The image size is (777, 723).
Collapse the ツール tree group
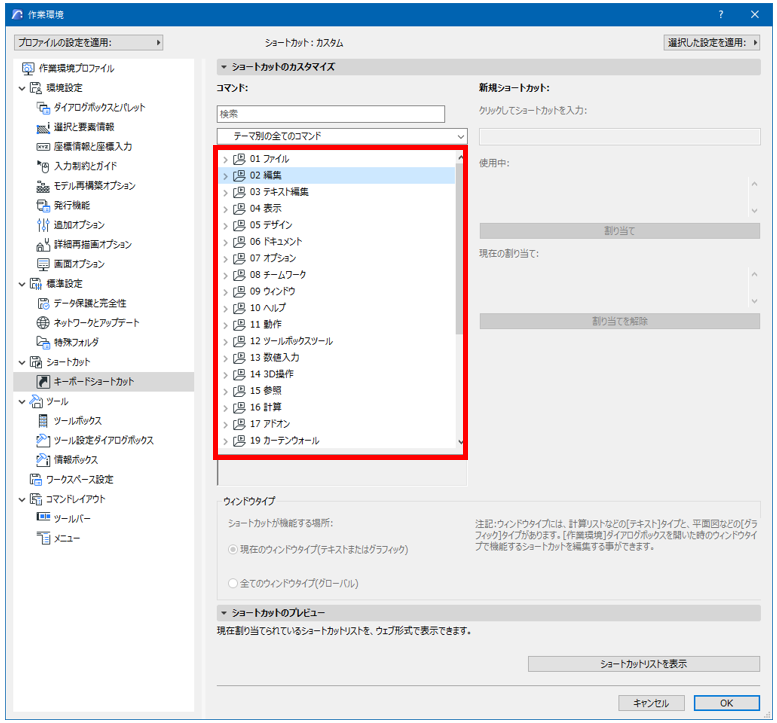pyautogui.click(x=22, y=402)
